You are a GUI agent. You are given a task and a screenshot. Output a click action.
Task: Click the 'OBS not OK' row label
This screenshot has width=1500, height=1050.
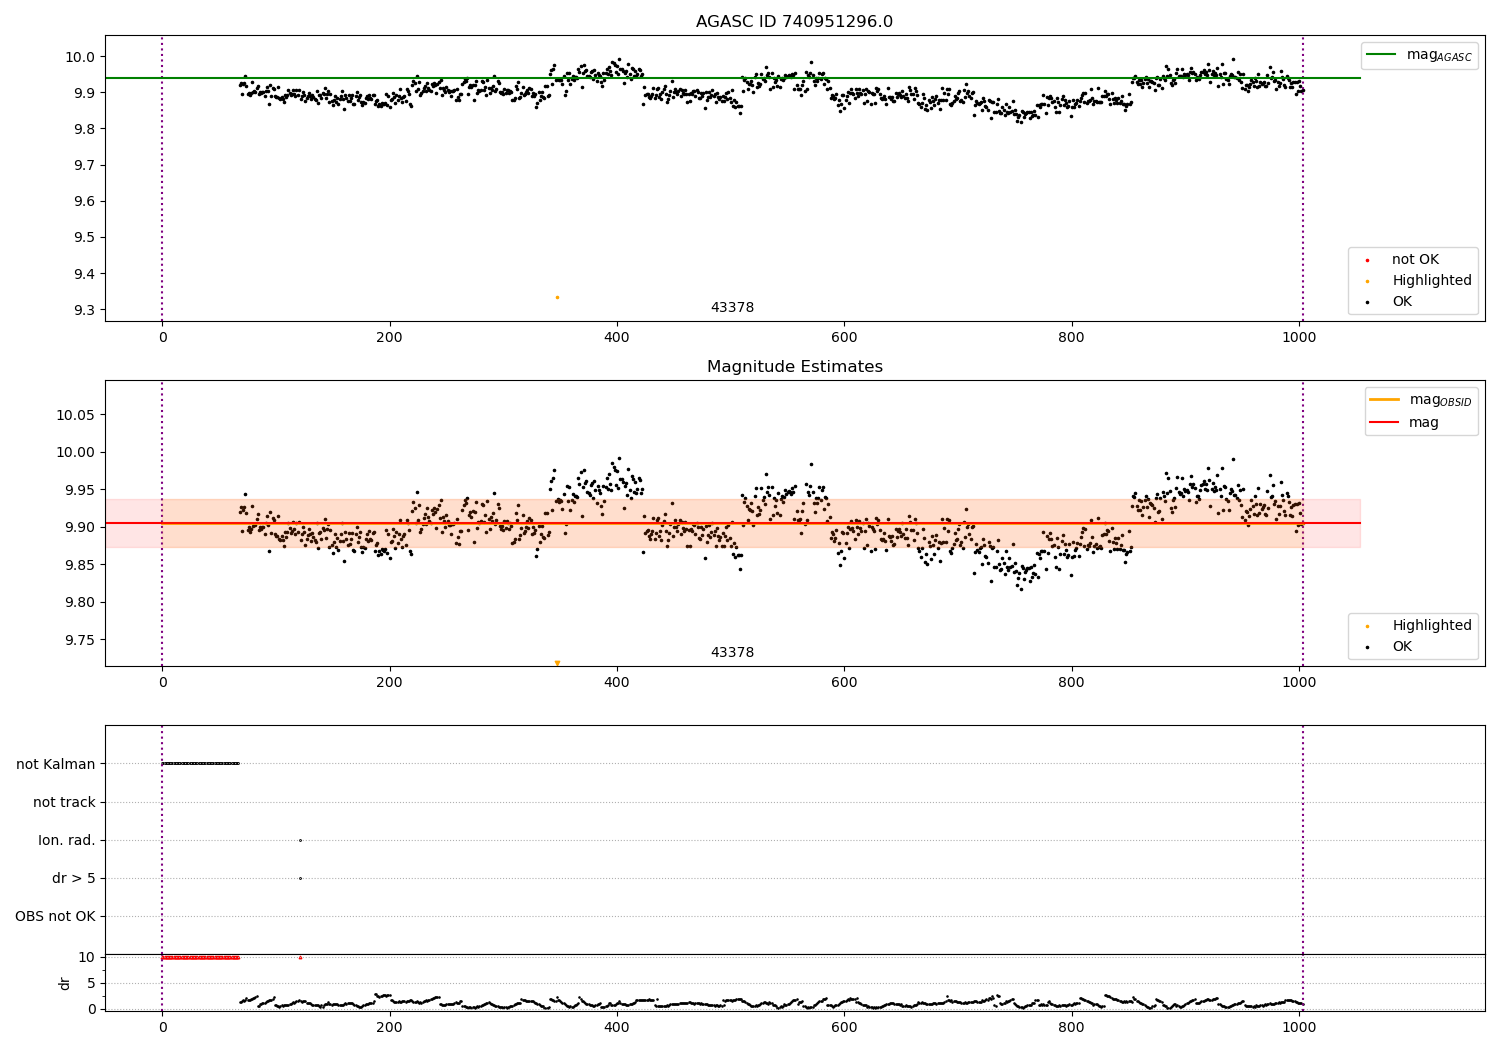(55, 916)
